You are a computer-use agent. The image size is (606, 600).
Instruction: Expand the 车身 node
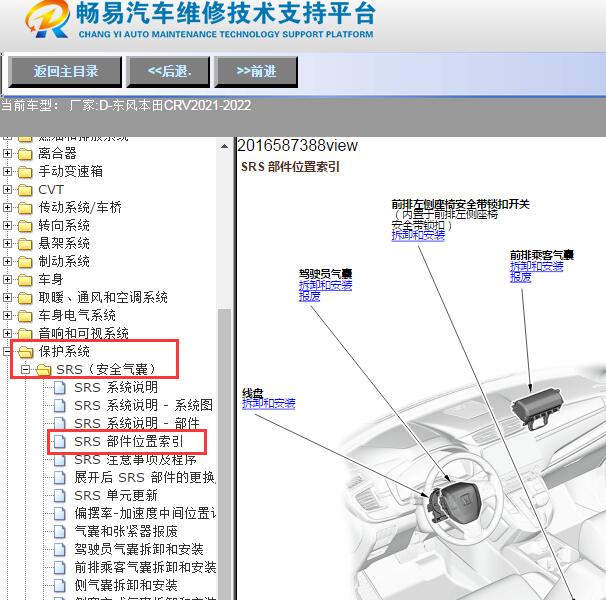point(7,279)
